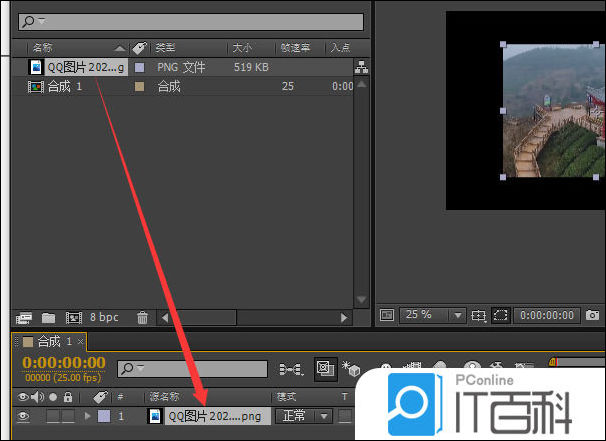
Task: Click the file icon of timeline layer 1
Action: point(155,416)
